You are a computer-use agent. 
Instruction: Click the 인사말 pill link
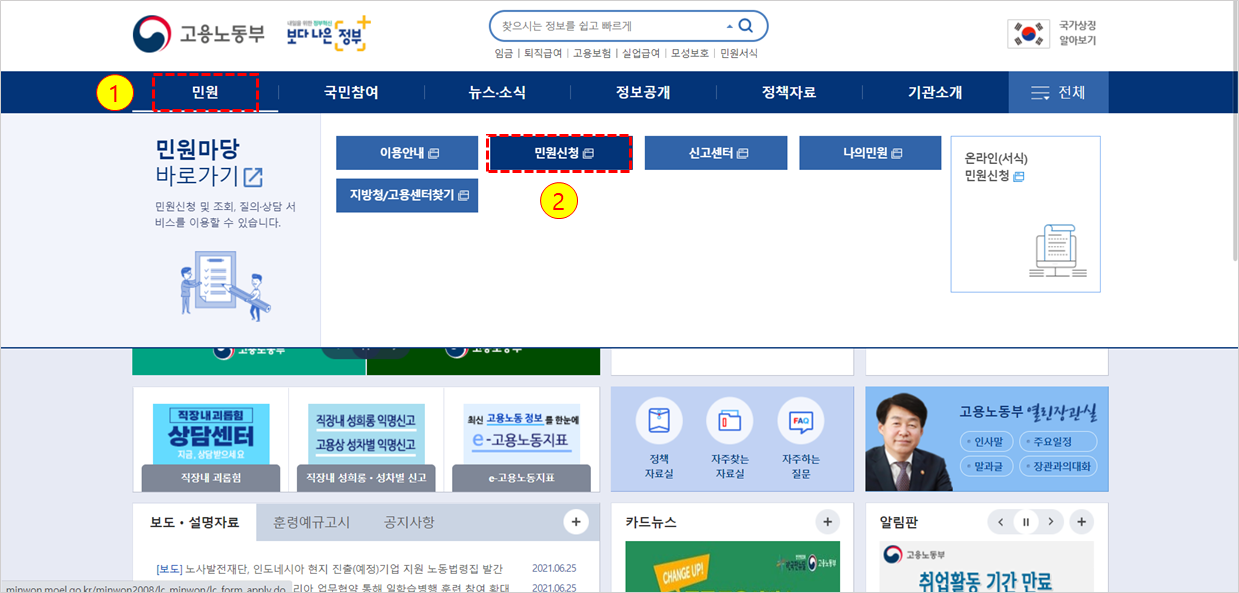pos(988,442)
